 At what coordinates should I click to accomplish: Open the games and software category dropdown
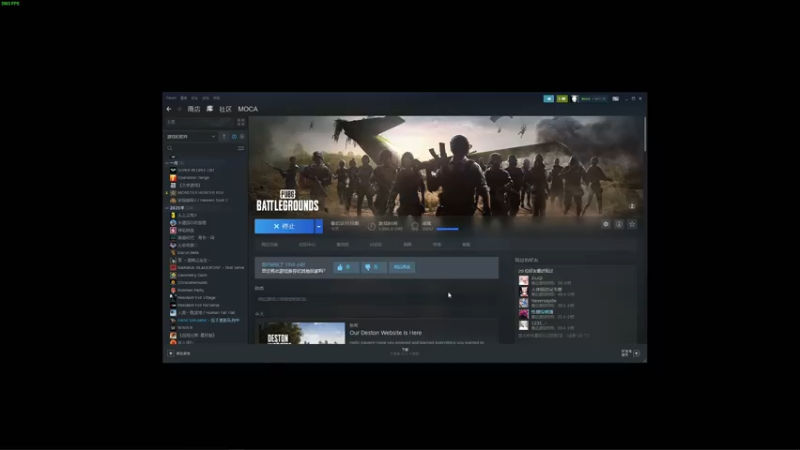pos(191,137)
